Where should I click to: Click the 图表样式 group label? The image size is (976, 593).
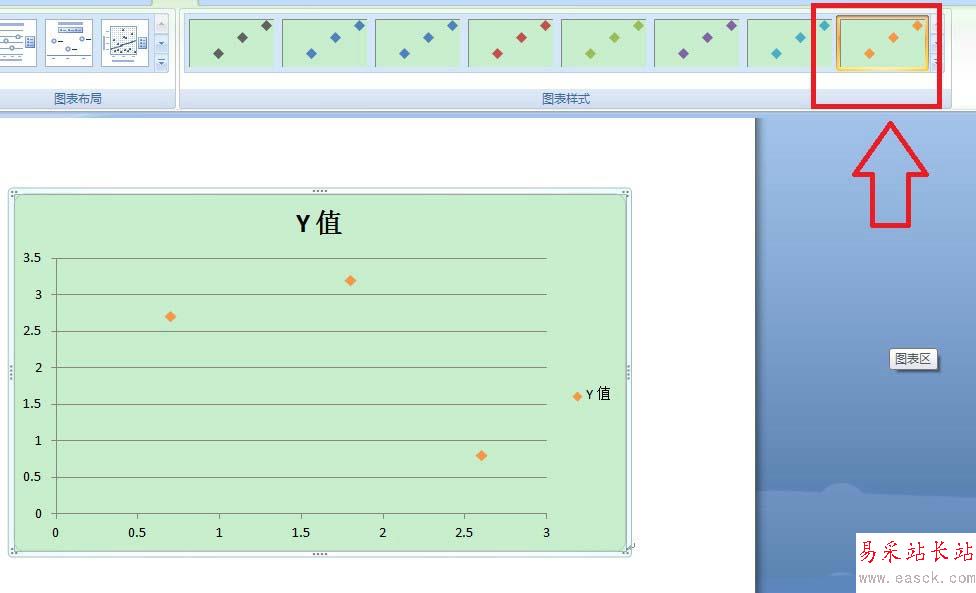566,98
